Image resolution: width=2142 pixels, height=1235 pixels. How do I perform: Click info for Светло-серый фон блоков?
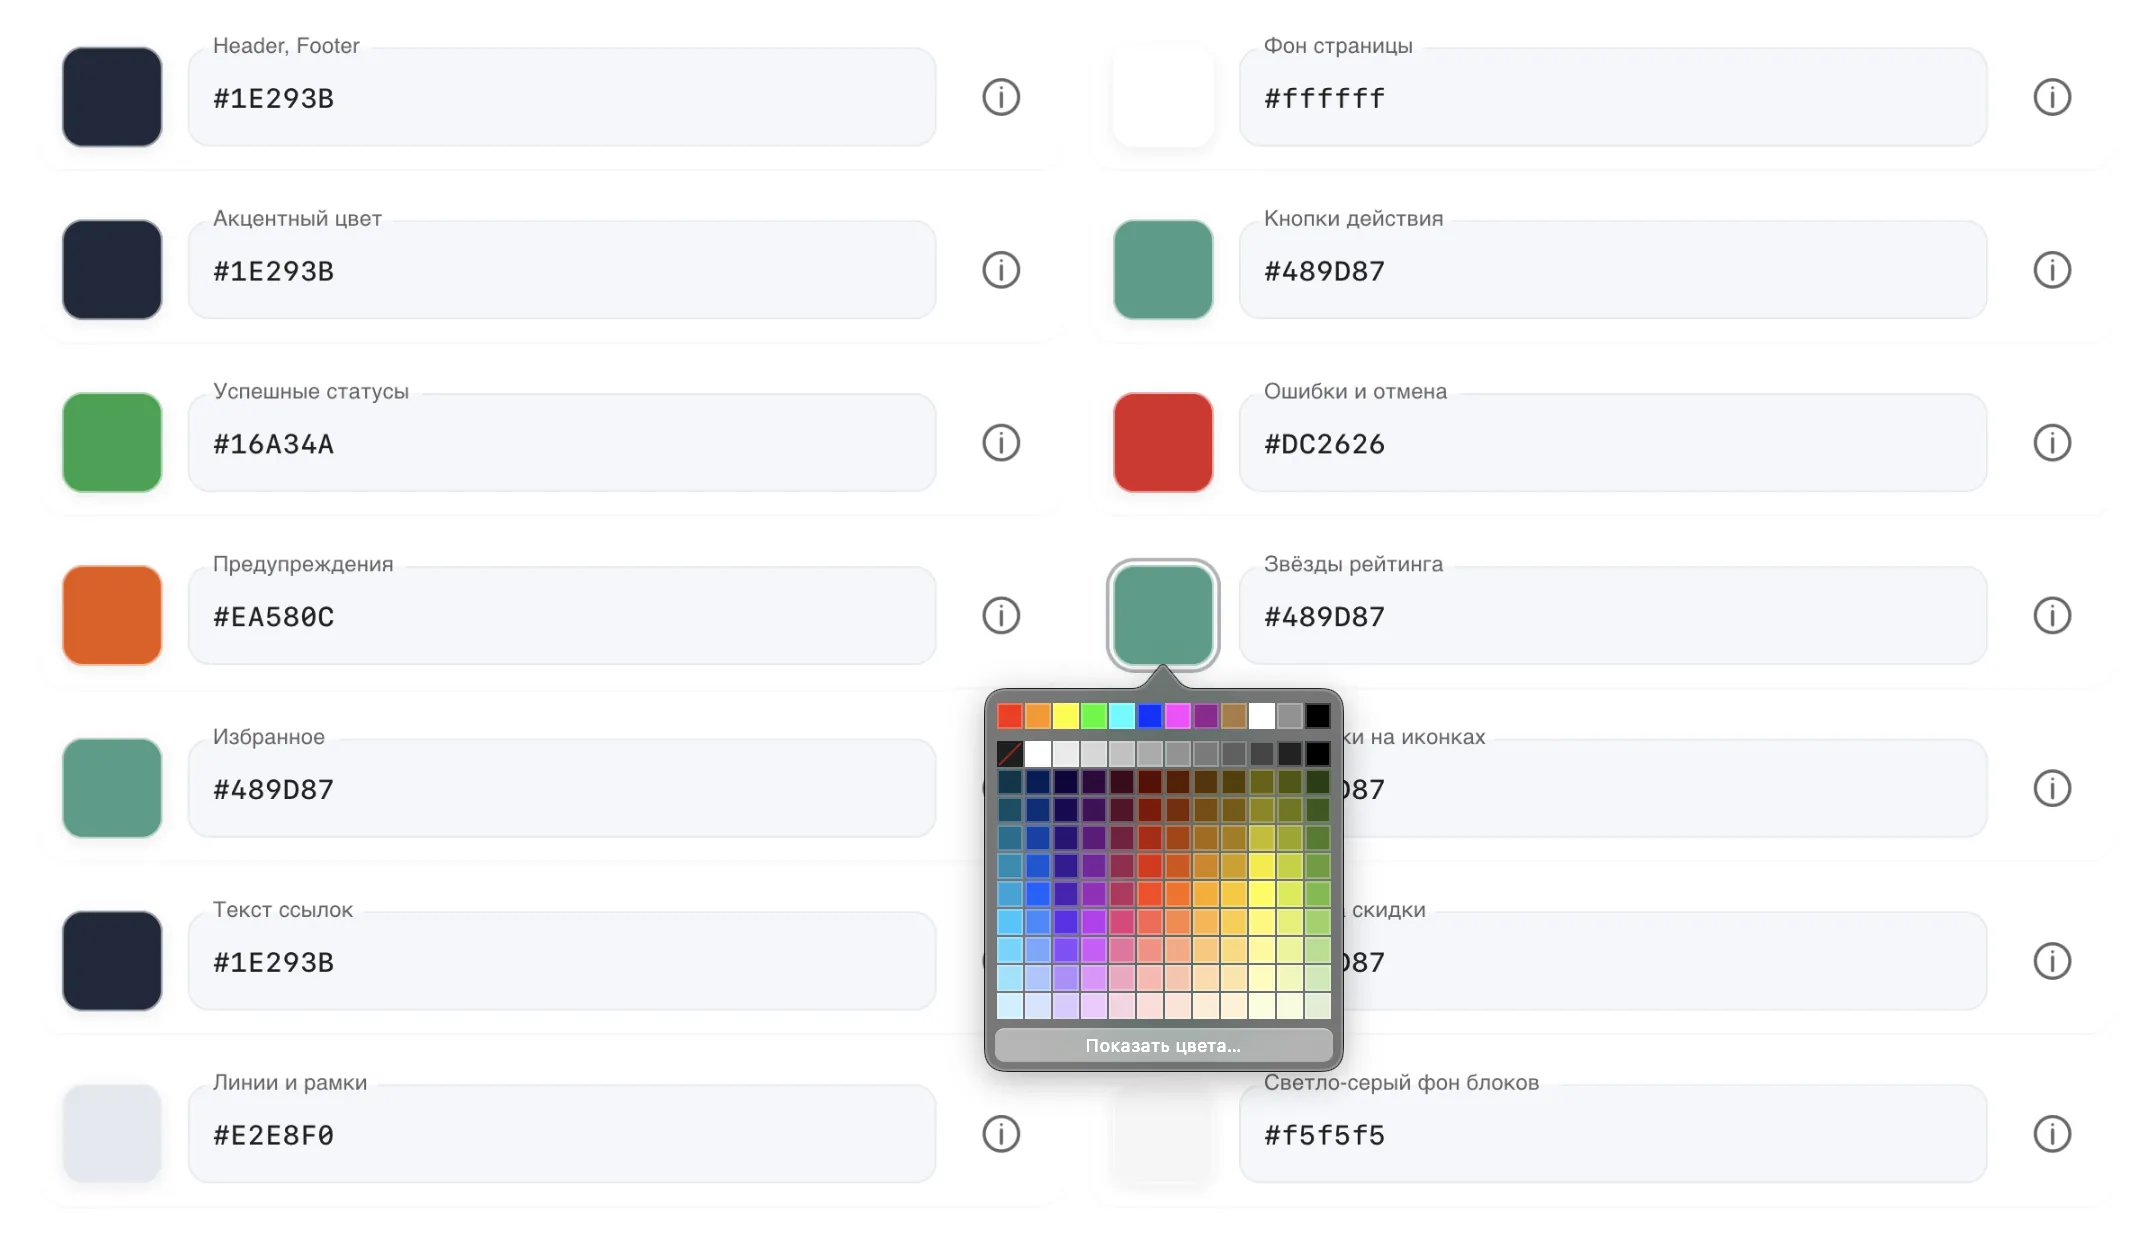click(x=2052, y=1134)
